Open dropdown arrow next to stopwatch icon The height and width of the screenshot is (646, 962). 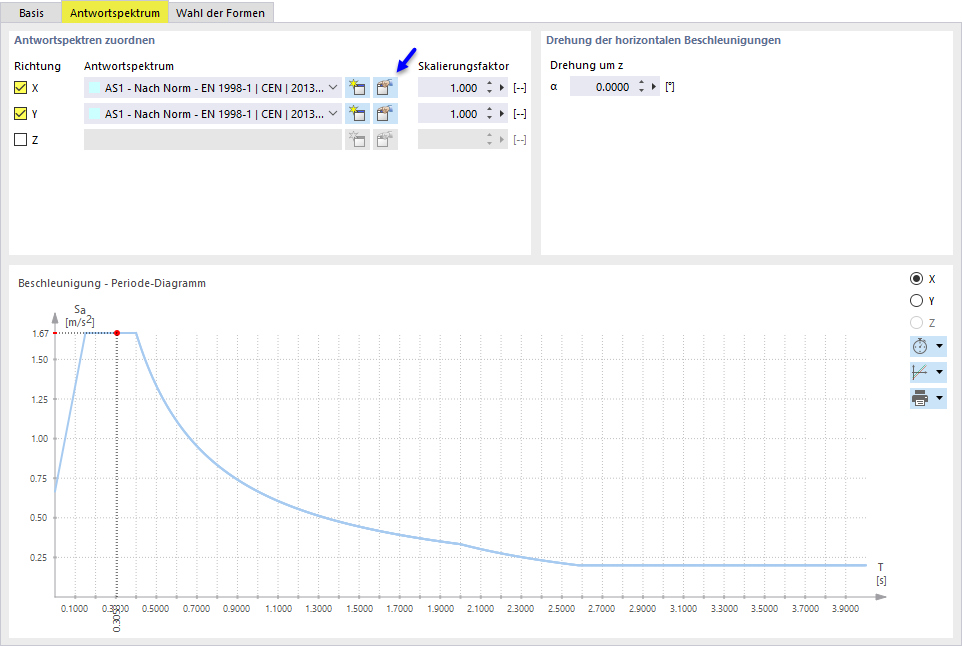pyautogui.click(x=939, y=346)
